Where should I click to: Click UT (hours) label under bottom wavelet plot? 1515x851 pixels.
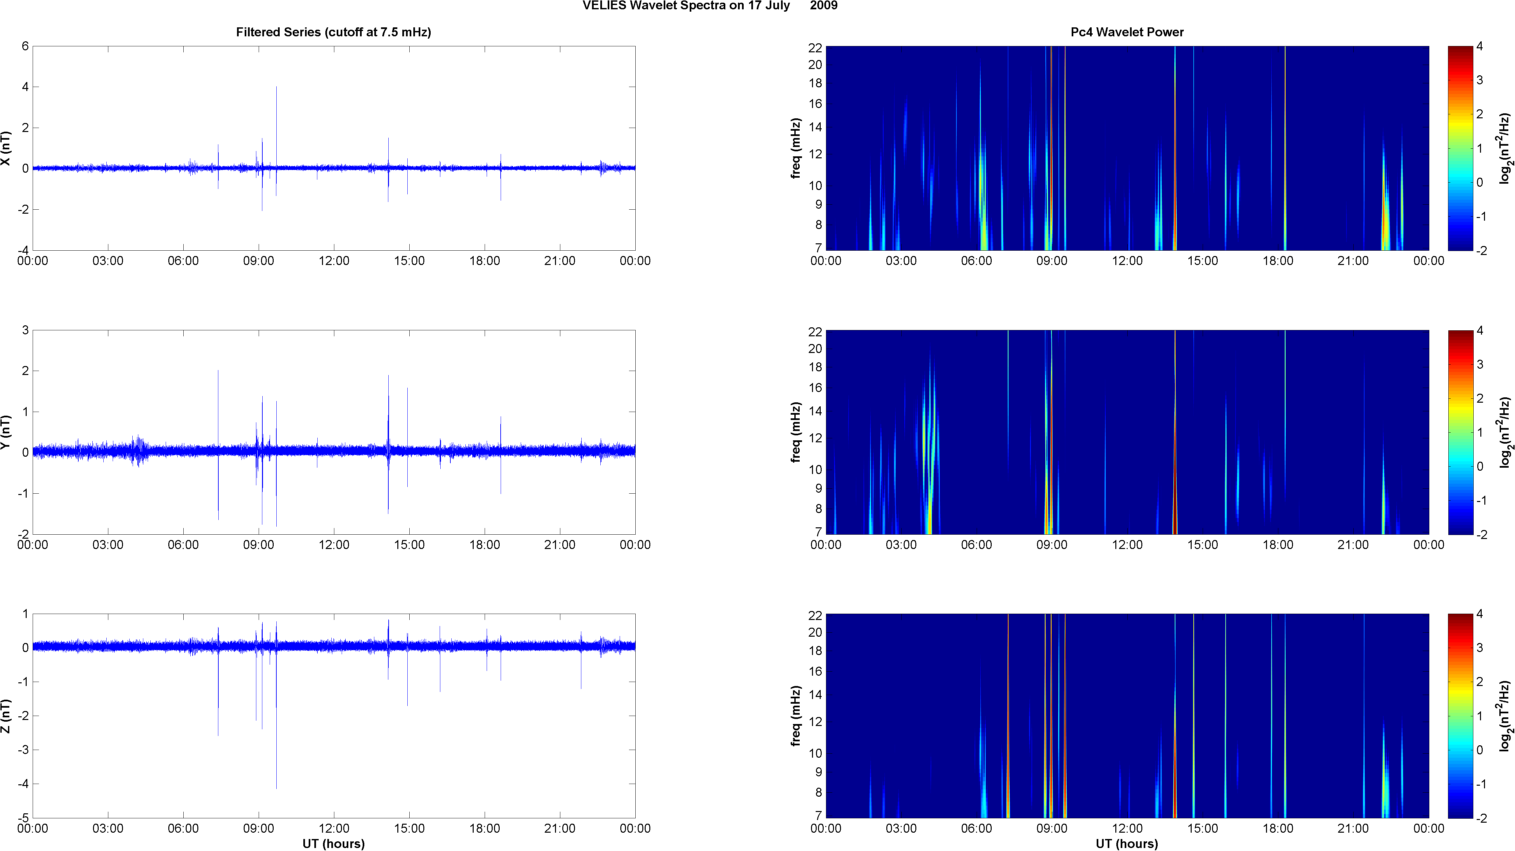(1127, 844)
